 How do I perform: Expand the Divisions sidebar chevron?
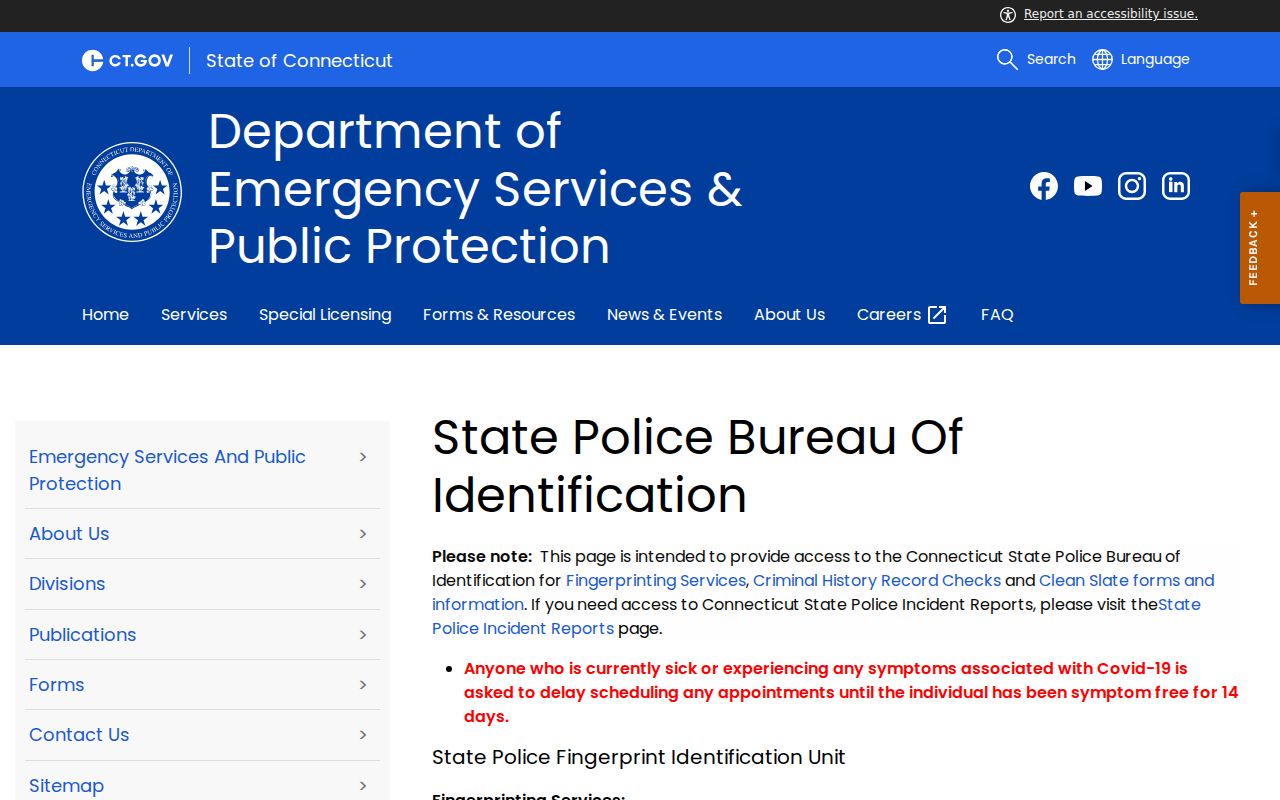(x=363, y=584)
